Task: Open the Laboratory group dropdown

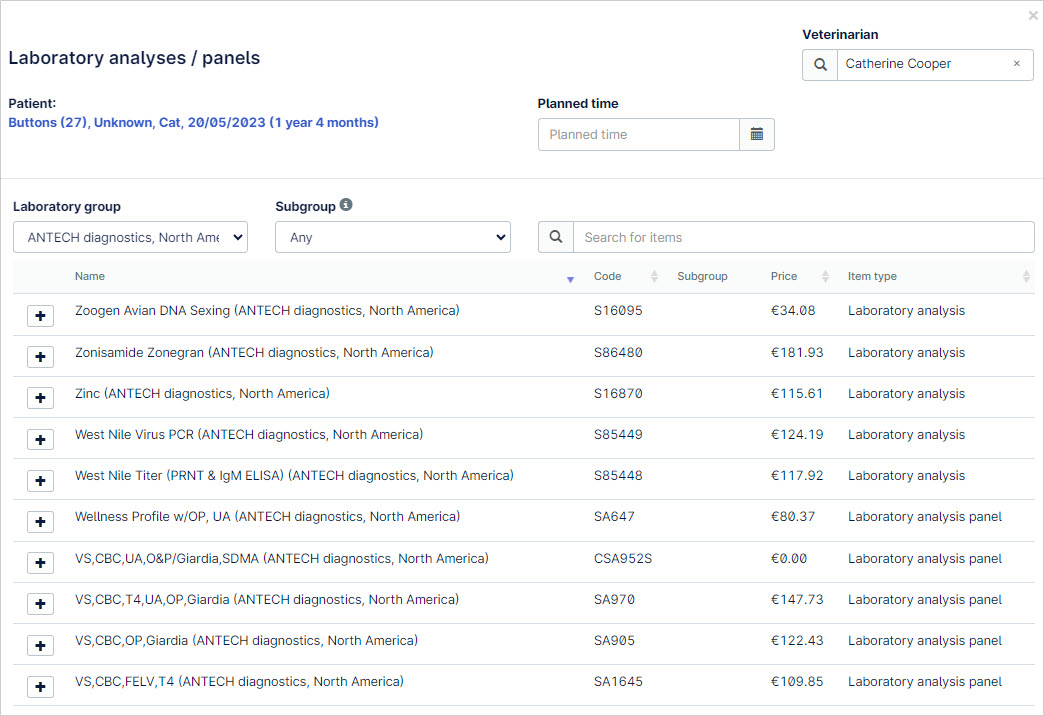Action: coord(130,237)
